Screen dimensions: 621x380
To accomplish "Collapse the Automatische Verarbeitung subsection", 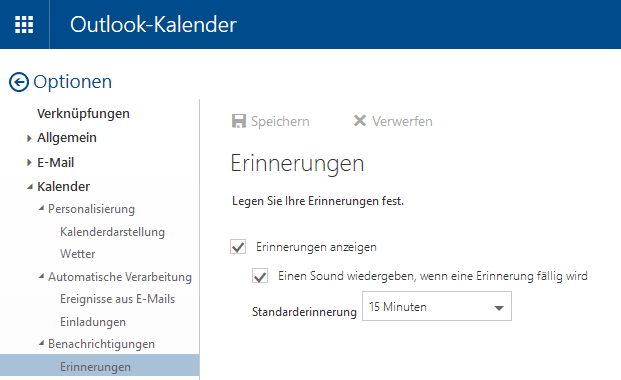I will [x=41, y=276].
